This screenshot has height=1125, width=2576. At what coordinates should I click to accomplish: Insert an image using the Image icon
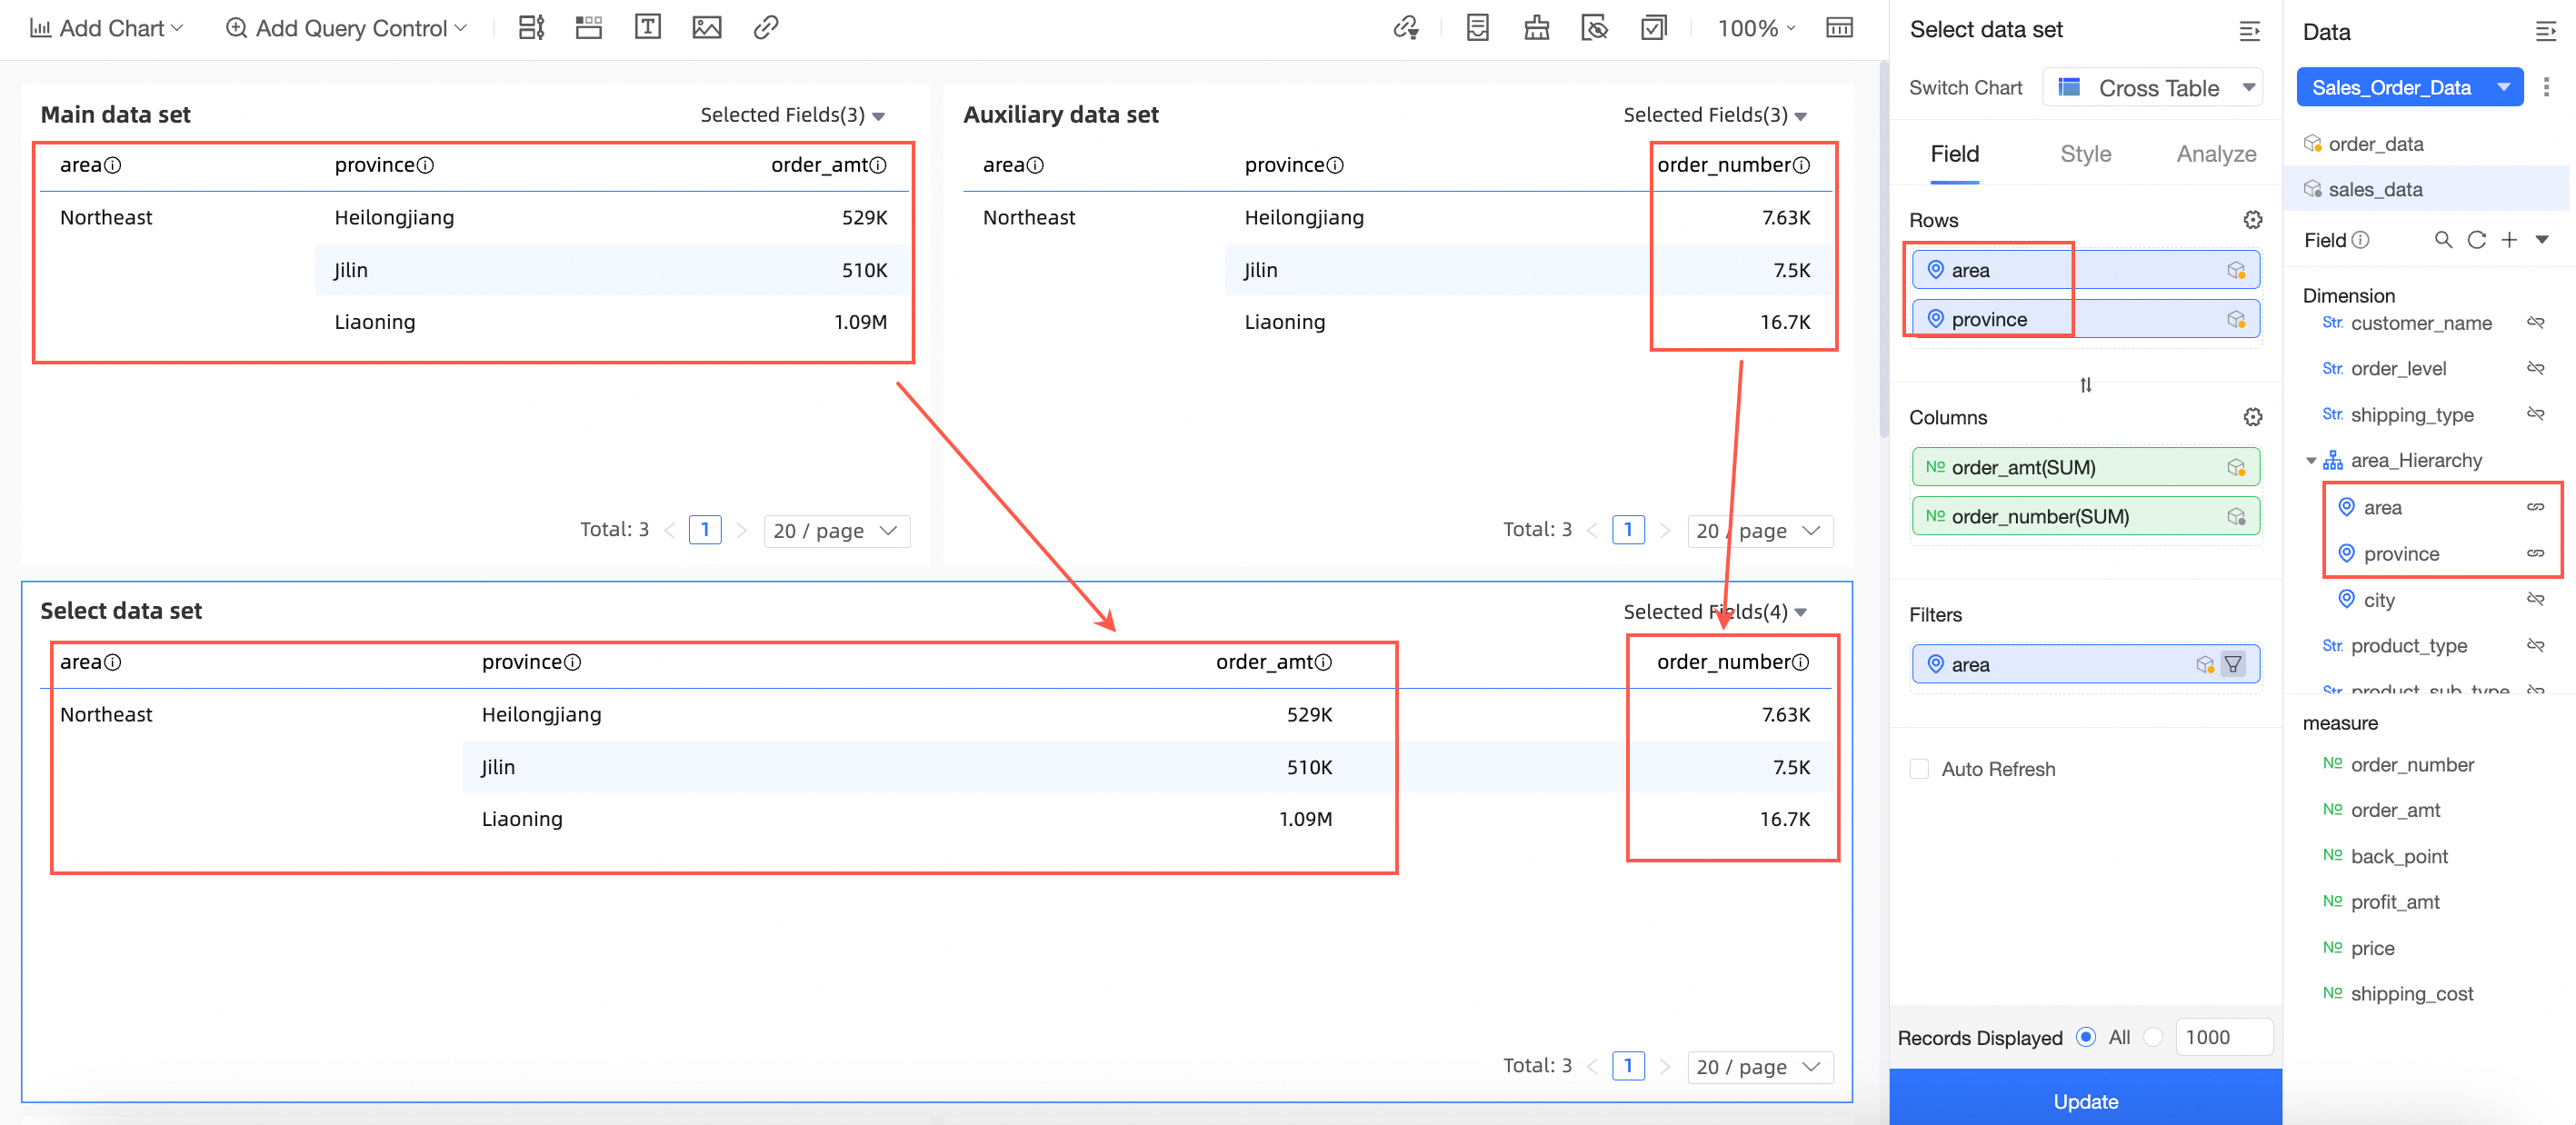[x=705, y=27]
